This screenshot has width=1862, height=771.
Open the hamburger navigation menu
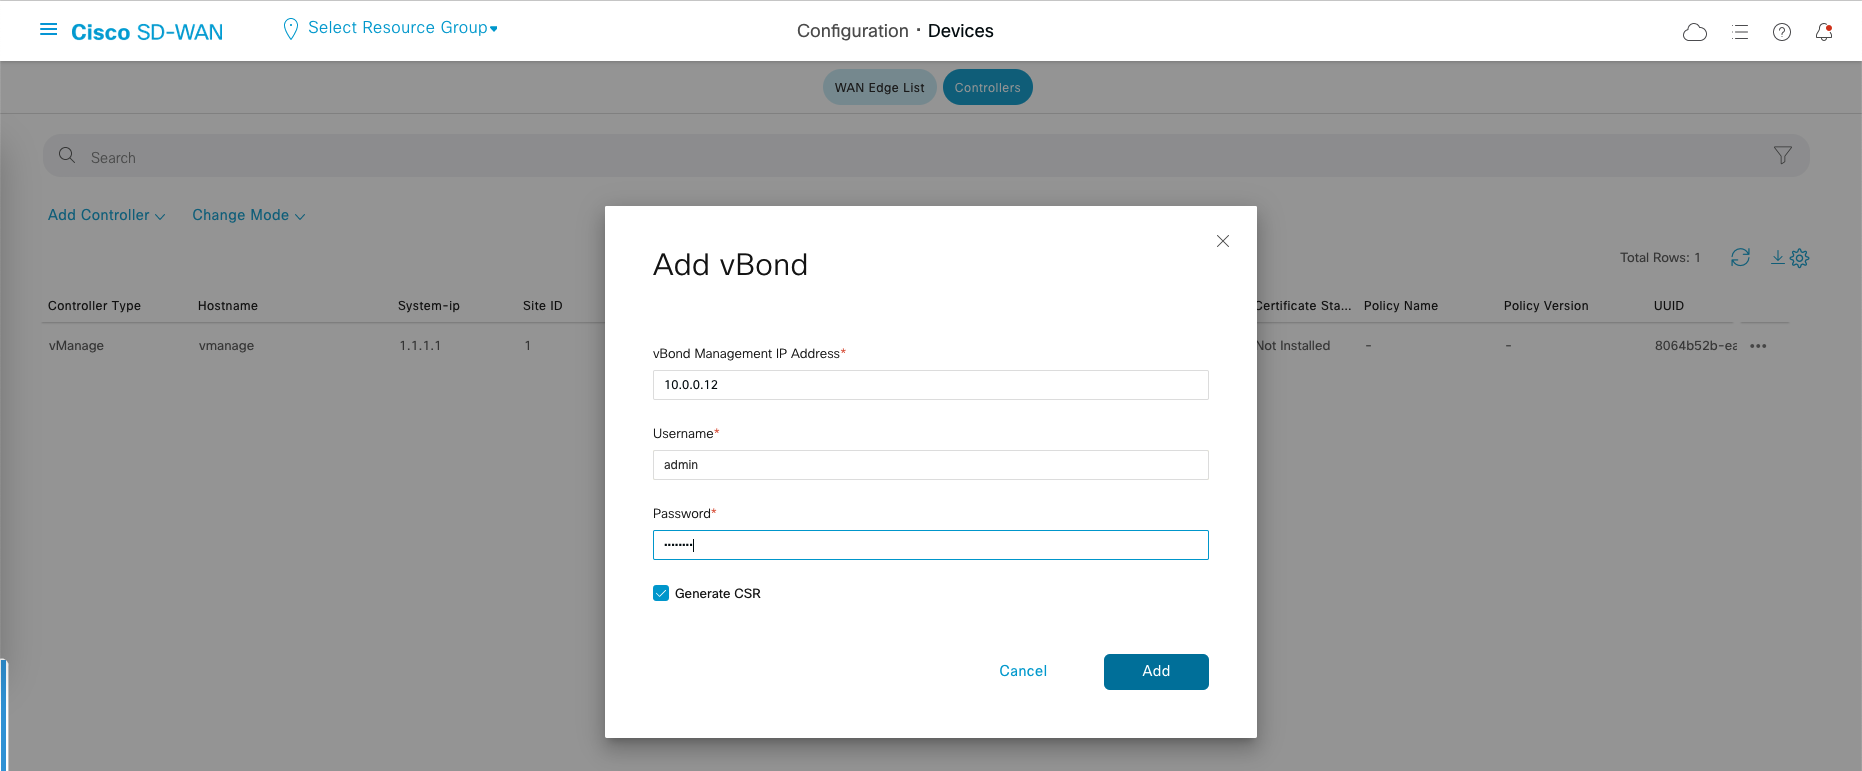point(48,30)
